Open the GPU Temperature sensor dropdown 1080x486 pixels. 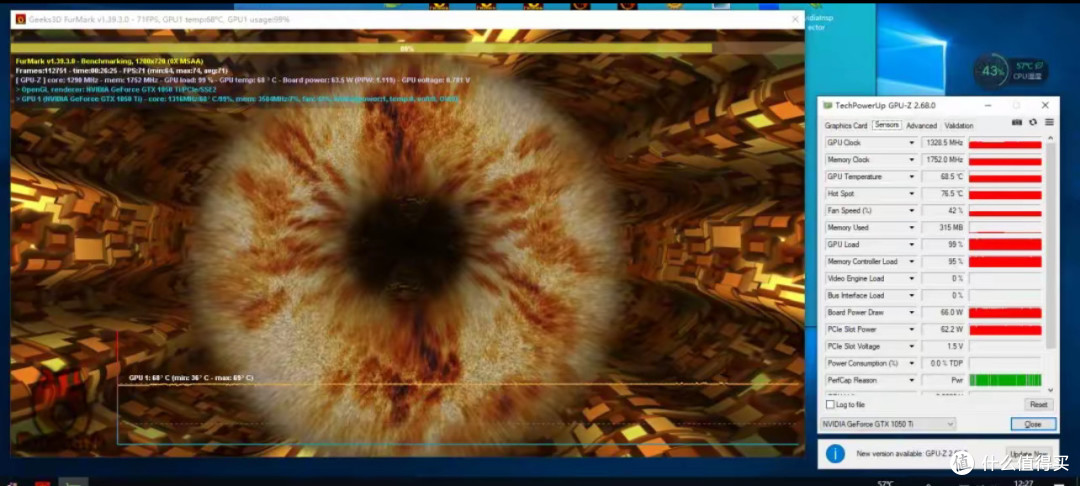tap(912, 177)
